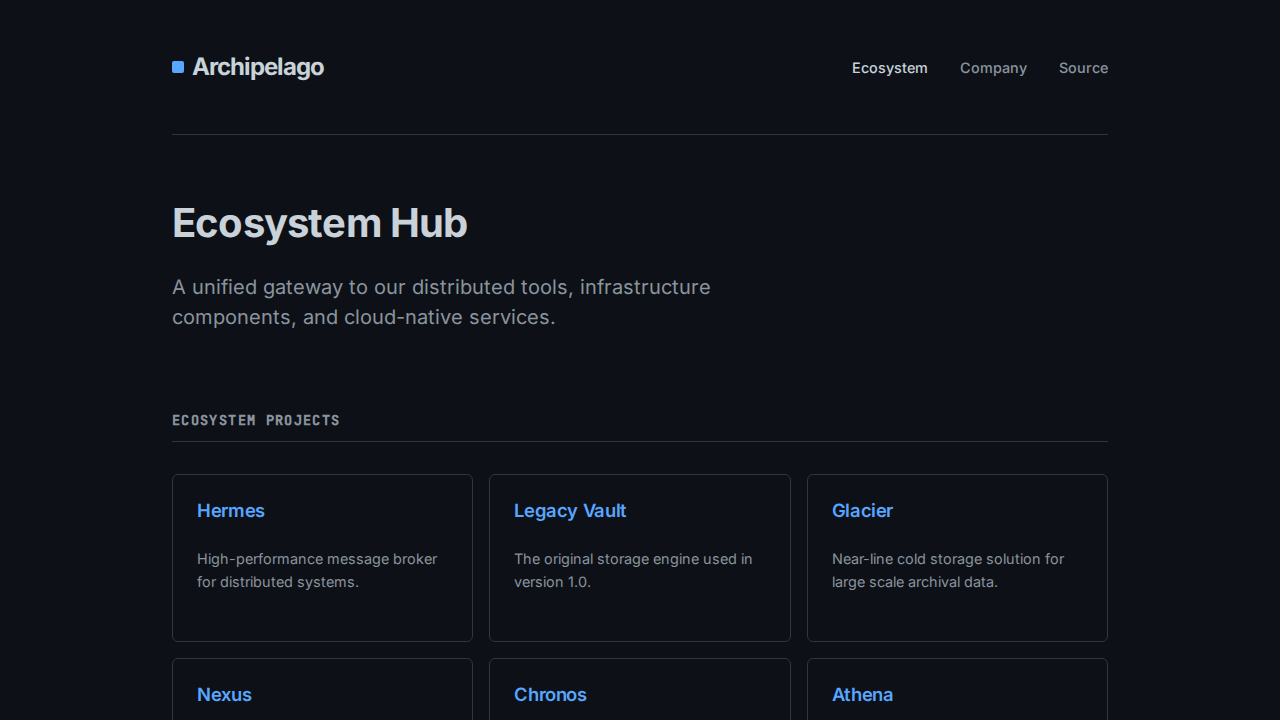The width and height of the screenshot is (1280, 720).
Task: Open the Source nav link
Action: pos(1083,68)
